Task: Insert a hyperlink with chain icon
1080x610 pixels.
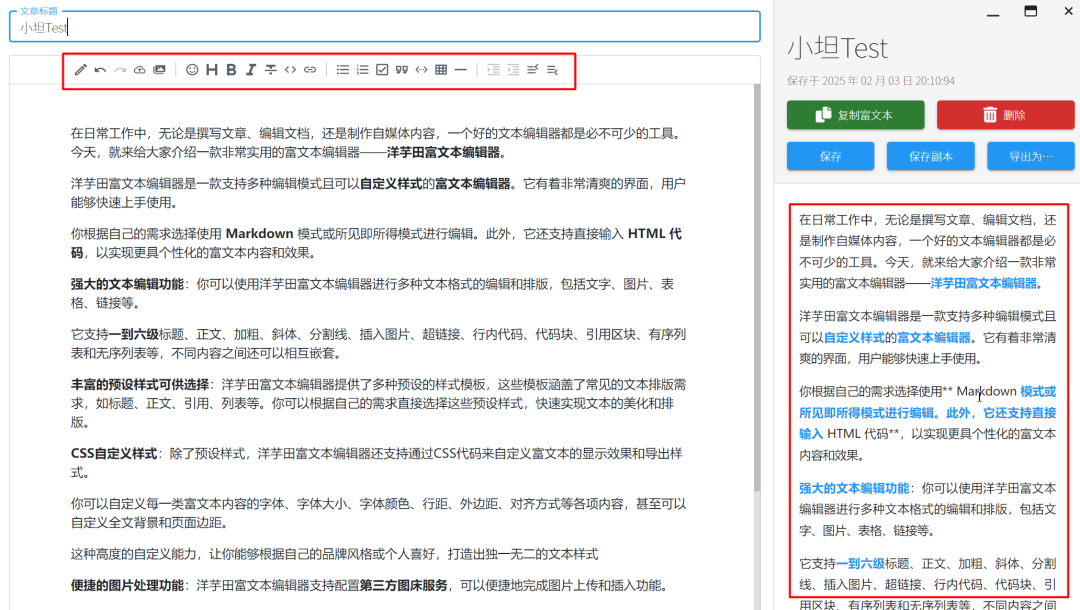Action: click(x=310, y=70)
